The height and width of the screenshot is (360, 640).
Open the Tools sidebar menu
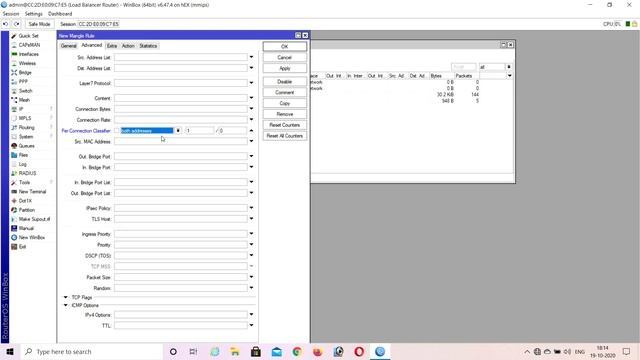tap(24, 182)
